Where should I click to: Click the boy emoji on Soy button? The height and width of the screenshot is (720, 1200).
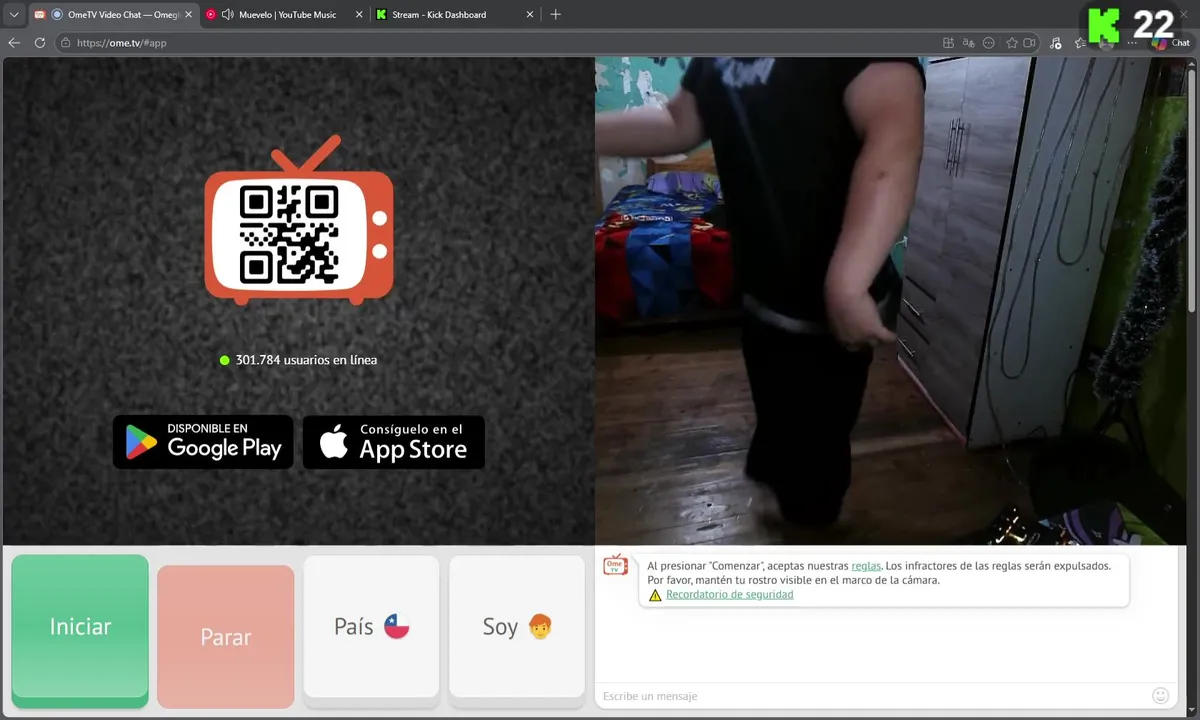(540, 627)
